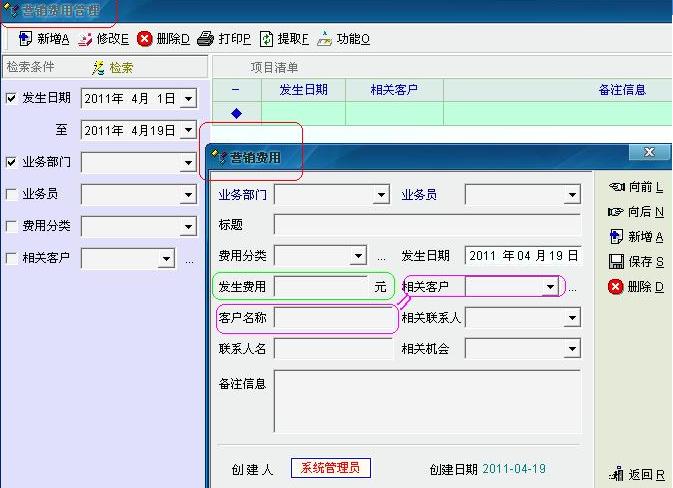The width and height of the screenshot is (673, 488).
Task: Click the 检索 search icon
Action: click(98, 68)
